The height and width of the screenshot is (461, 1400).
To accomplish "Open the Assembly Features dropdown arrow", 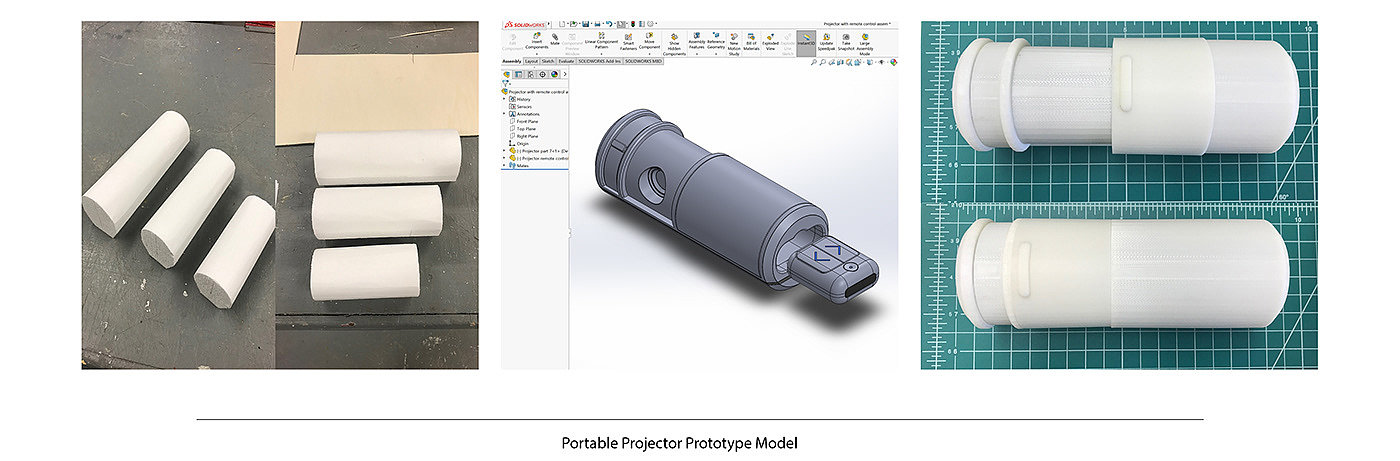I will tap(696, 53).
